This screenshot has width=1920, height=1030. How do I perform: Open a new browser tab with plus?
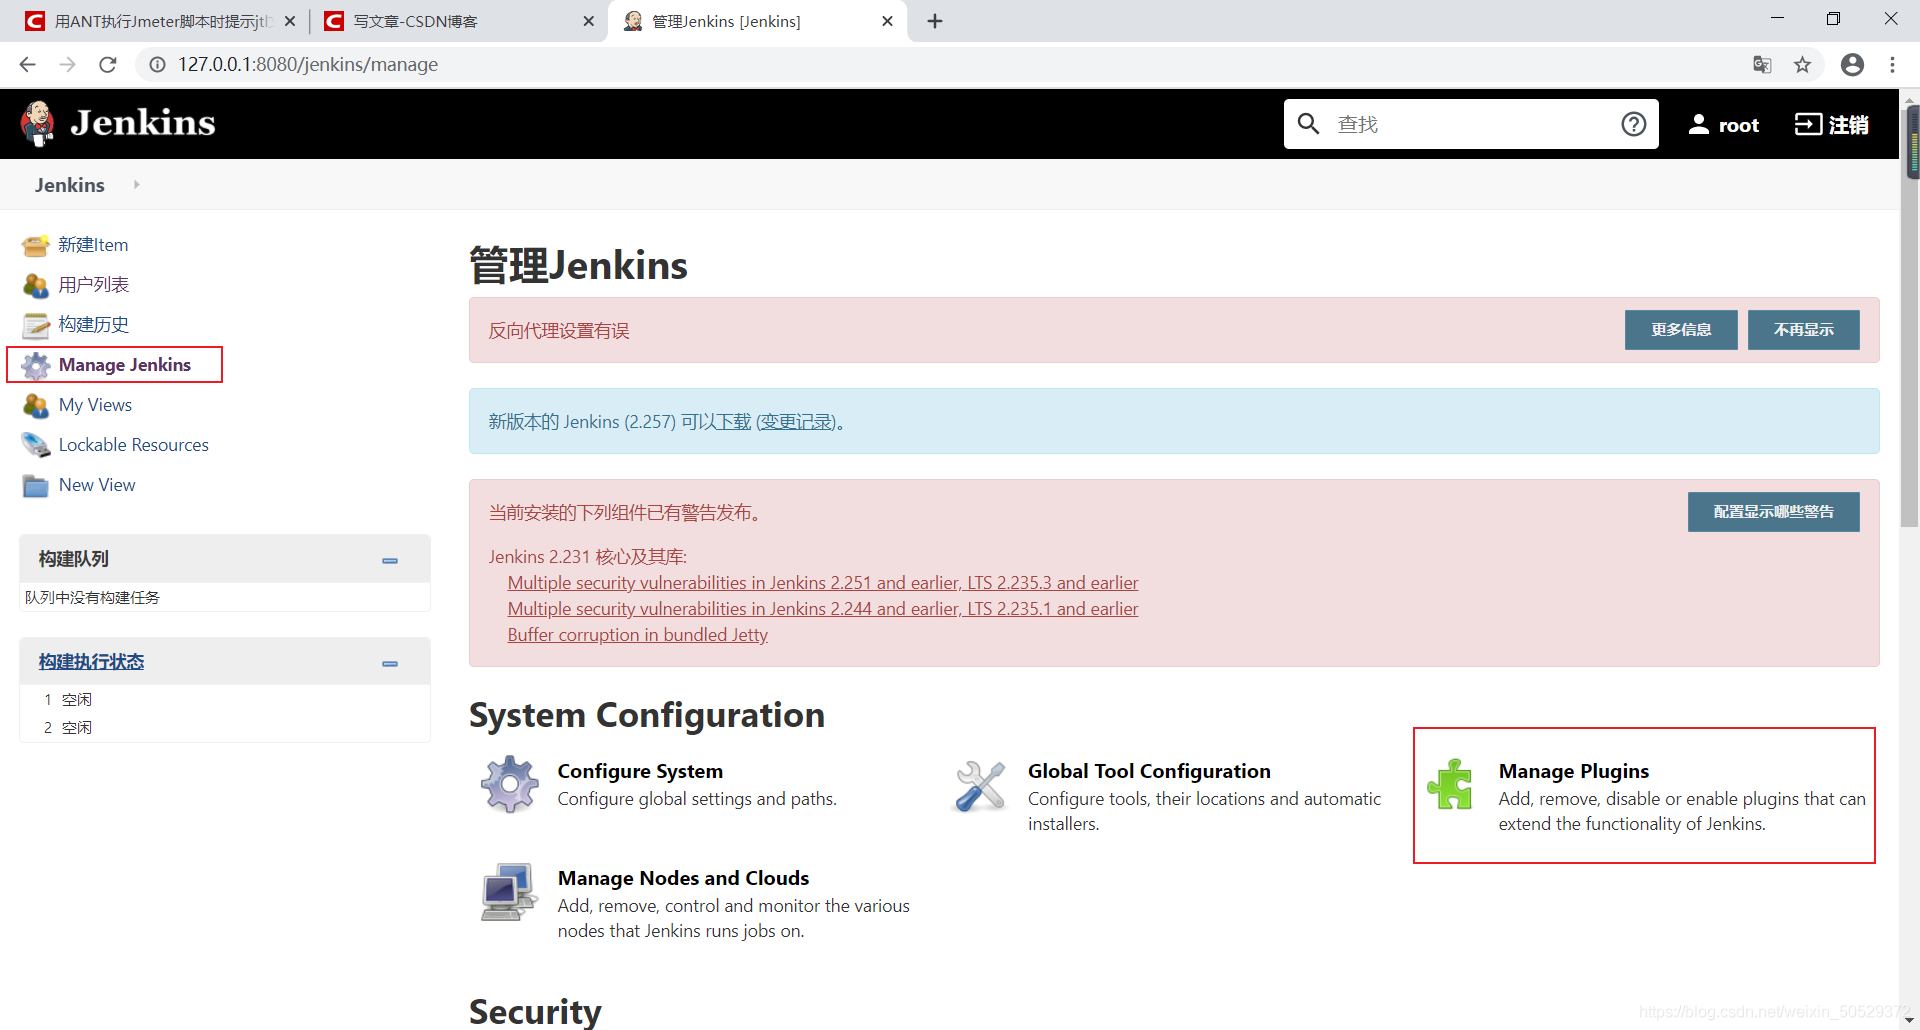click(x=935, y=21)
